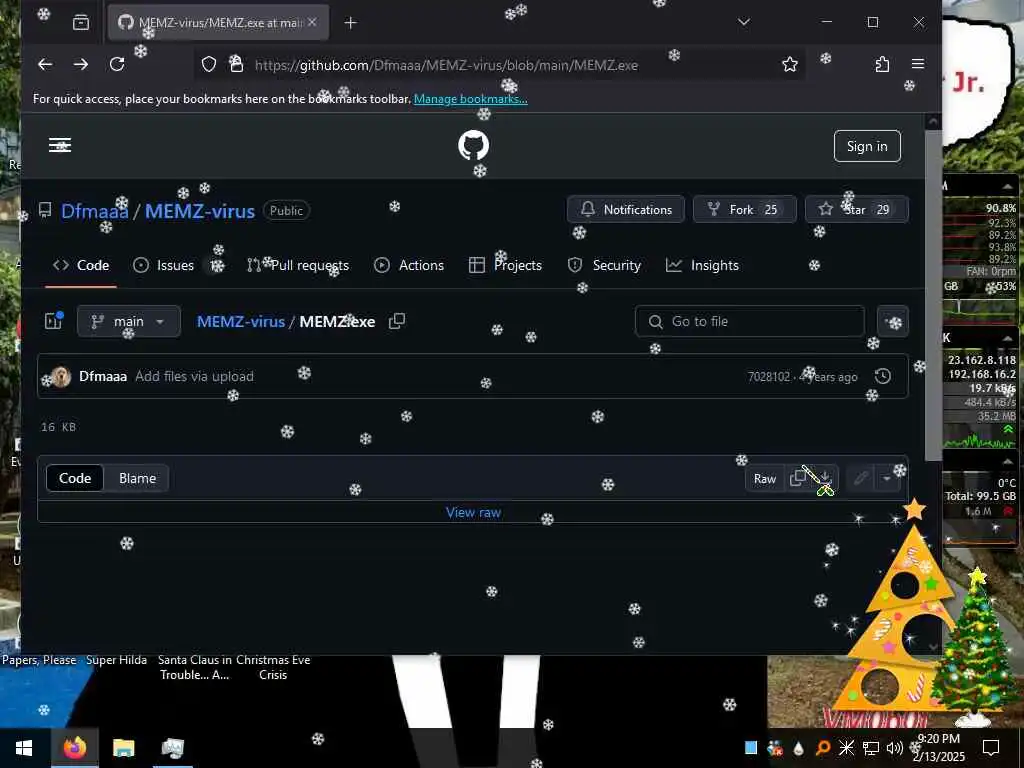Click MEMZ-virus breadcrumb link
1024x768 pixels.
(x=241, y=321)
